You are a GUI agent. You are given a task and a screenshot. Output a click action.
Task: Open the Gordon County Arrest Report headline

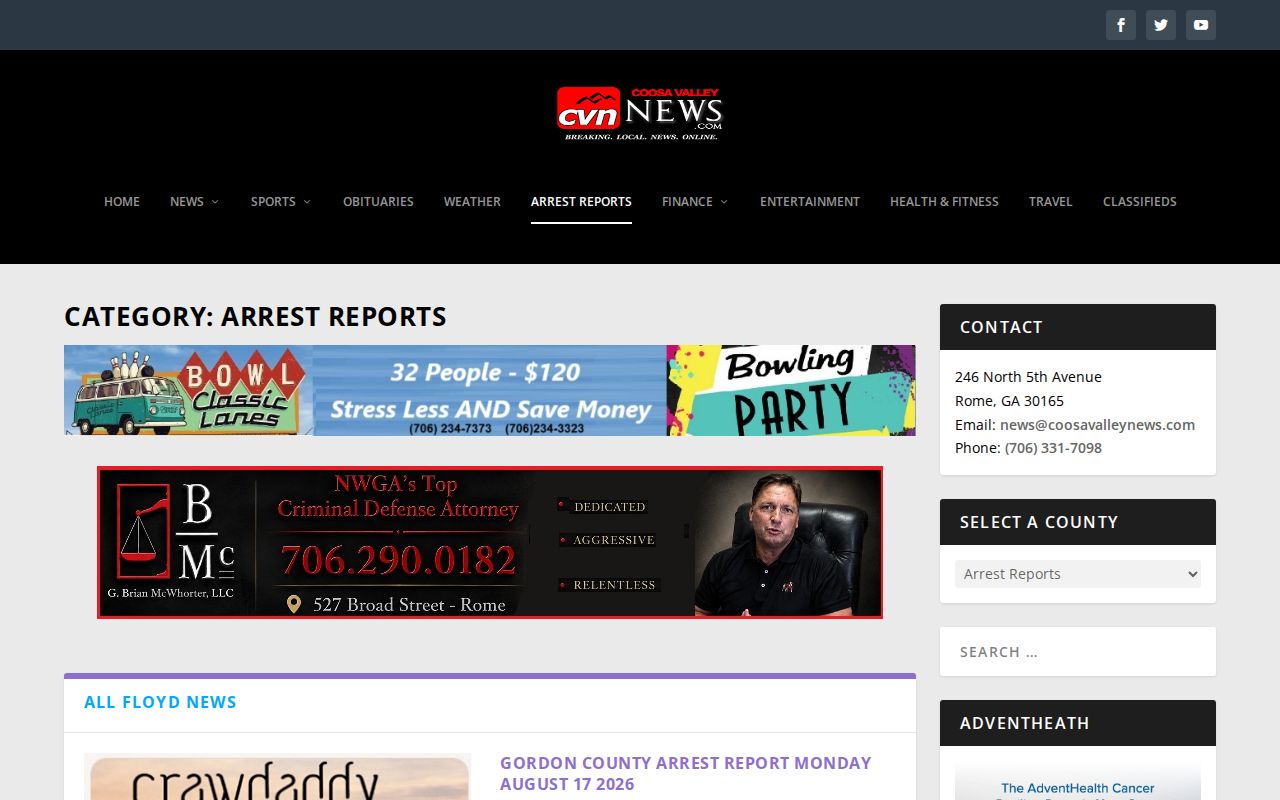(685, 774)
